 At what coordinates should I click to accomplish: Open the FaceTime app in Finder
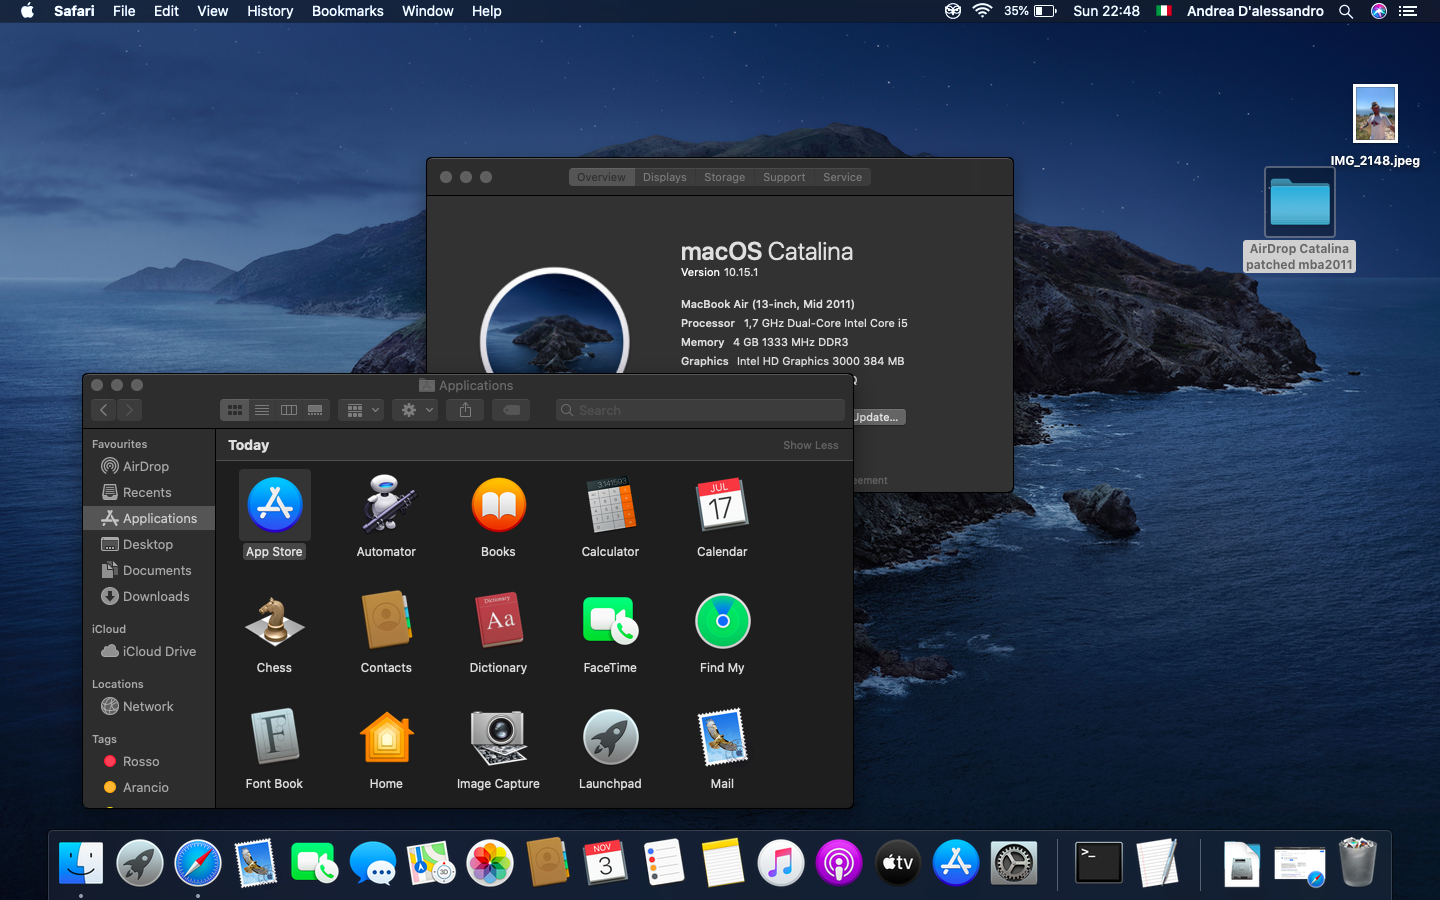coord(610,621)
